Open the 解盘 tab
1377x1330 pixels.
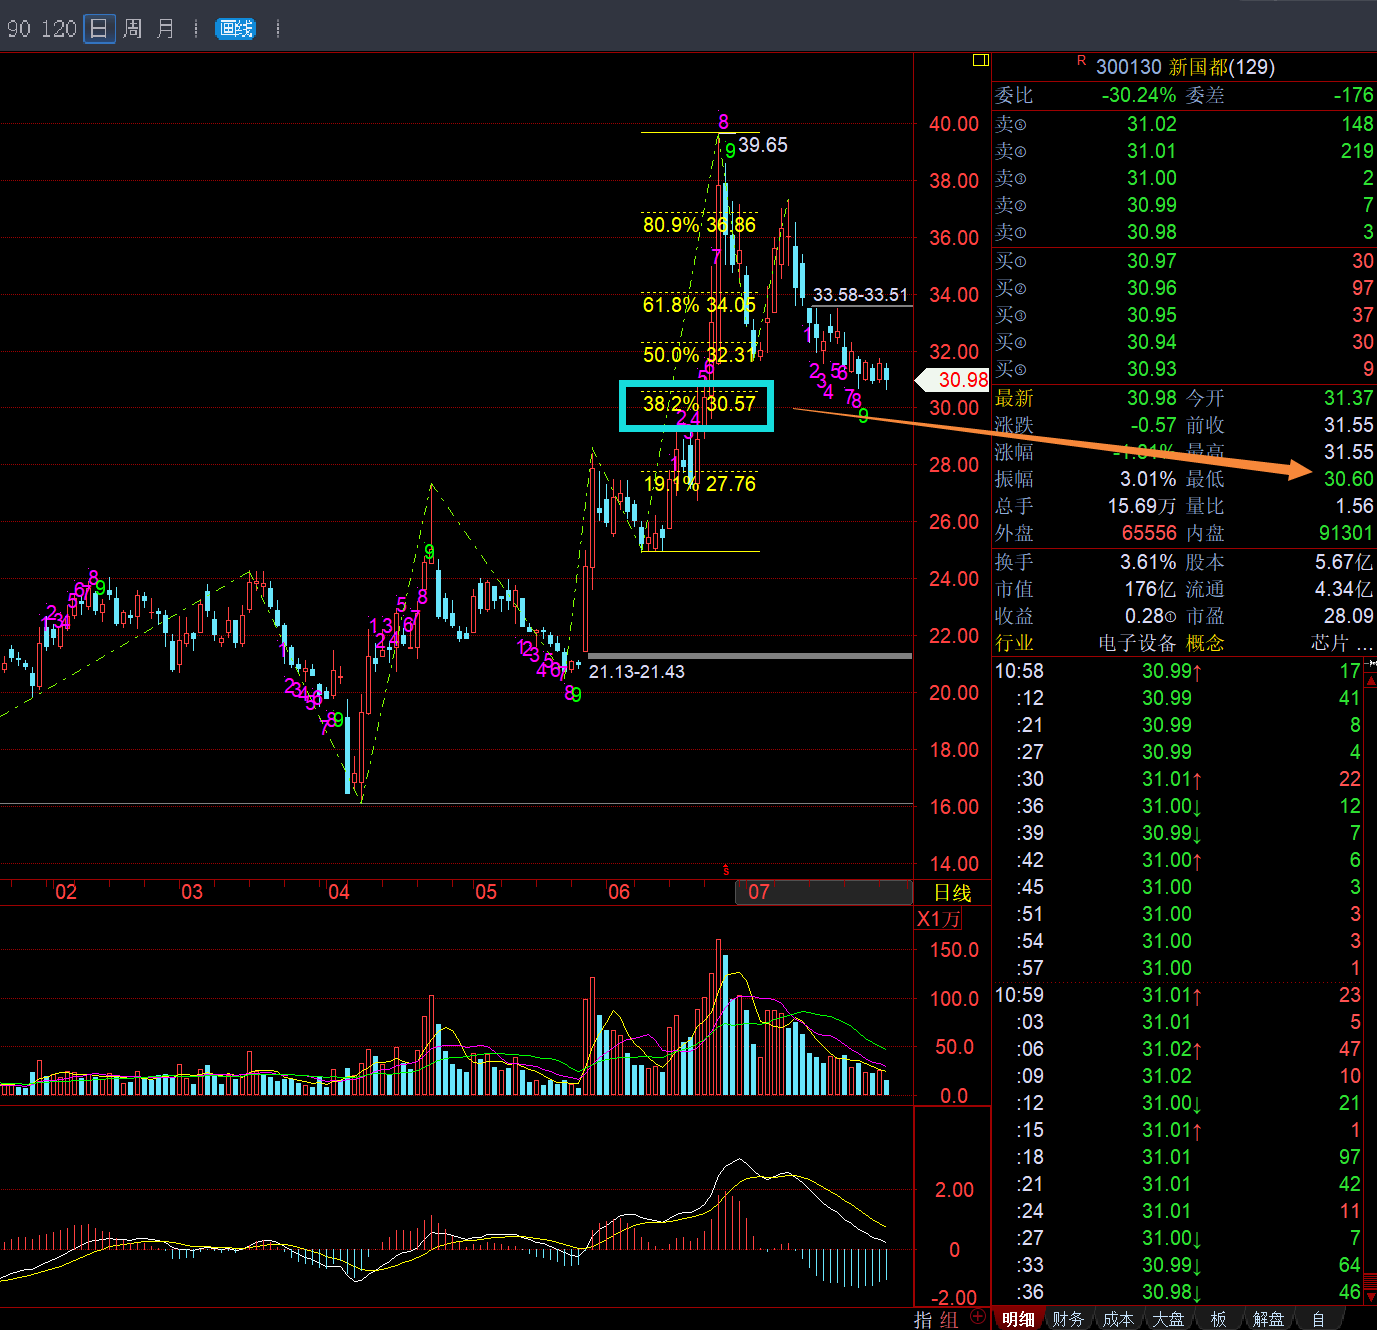(1268, 1319)
